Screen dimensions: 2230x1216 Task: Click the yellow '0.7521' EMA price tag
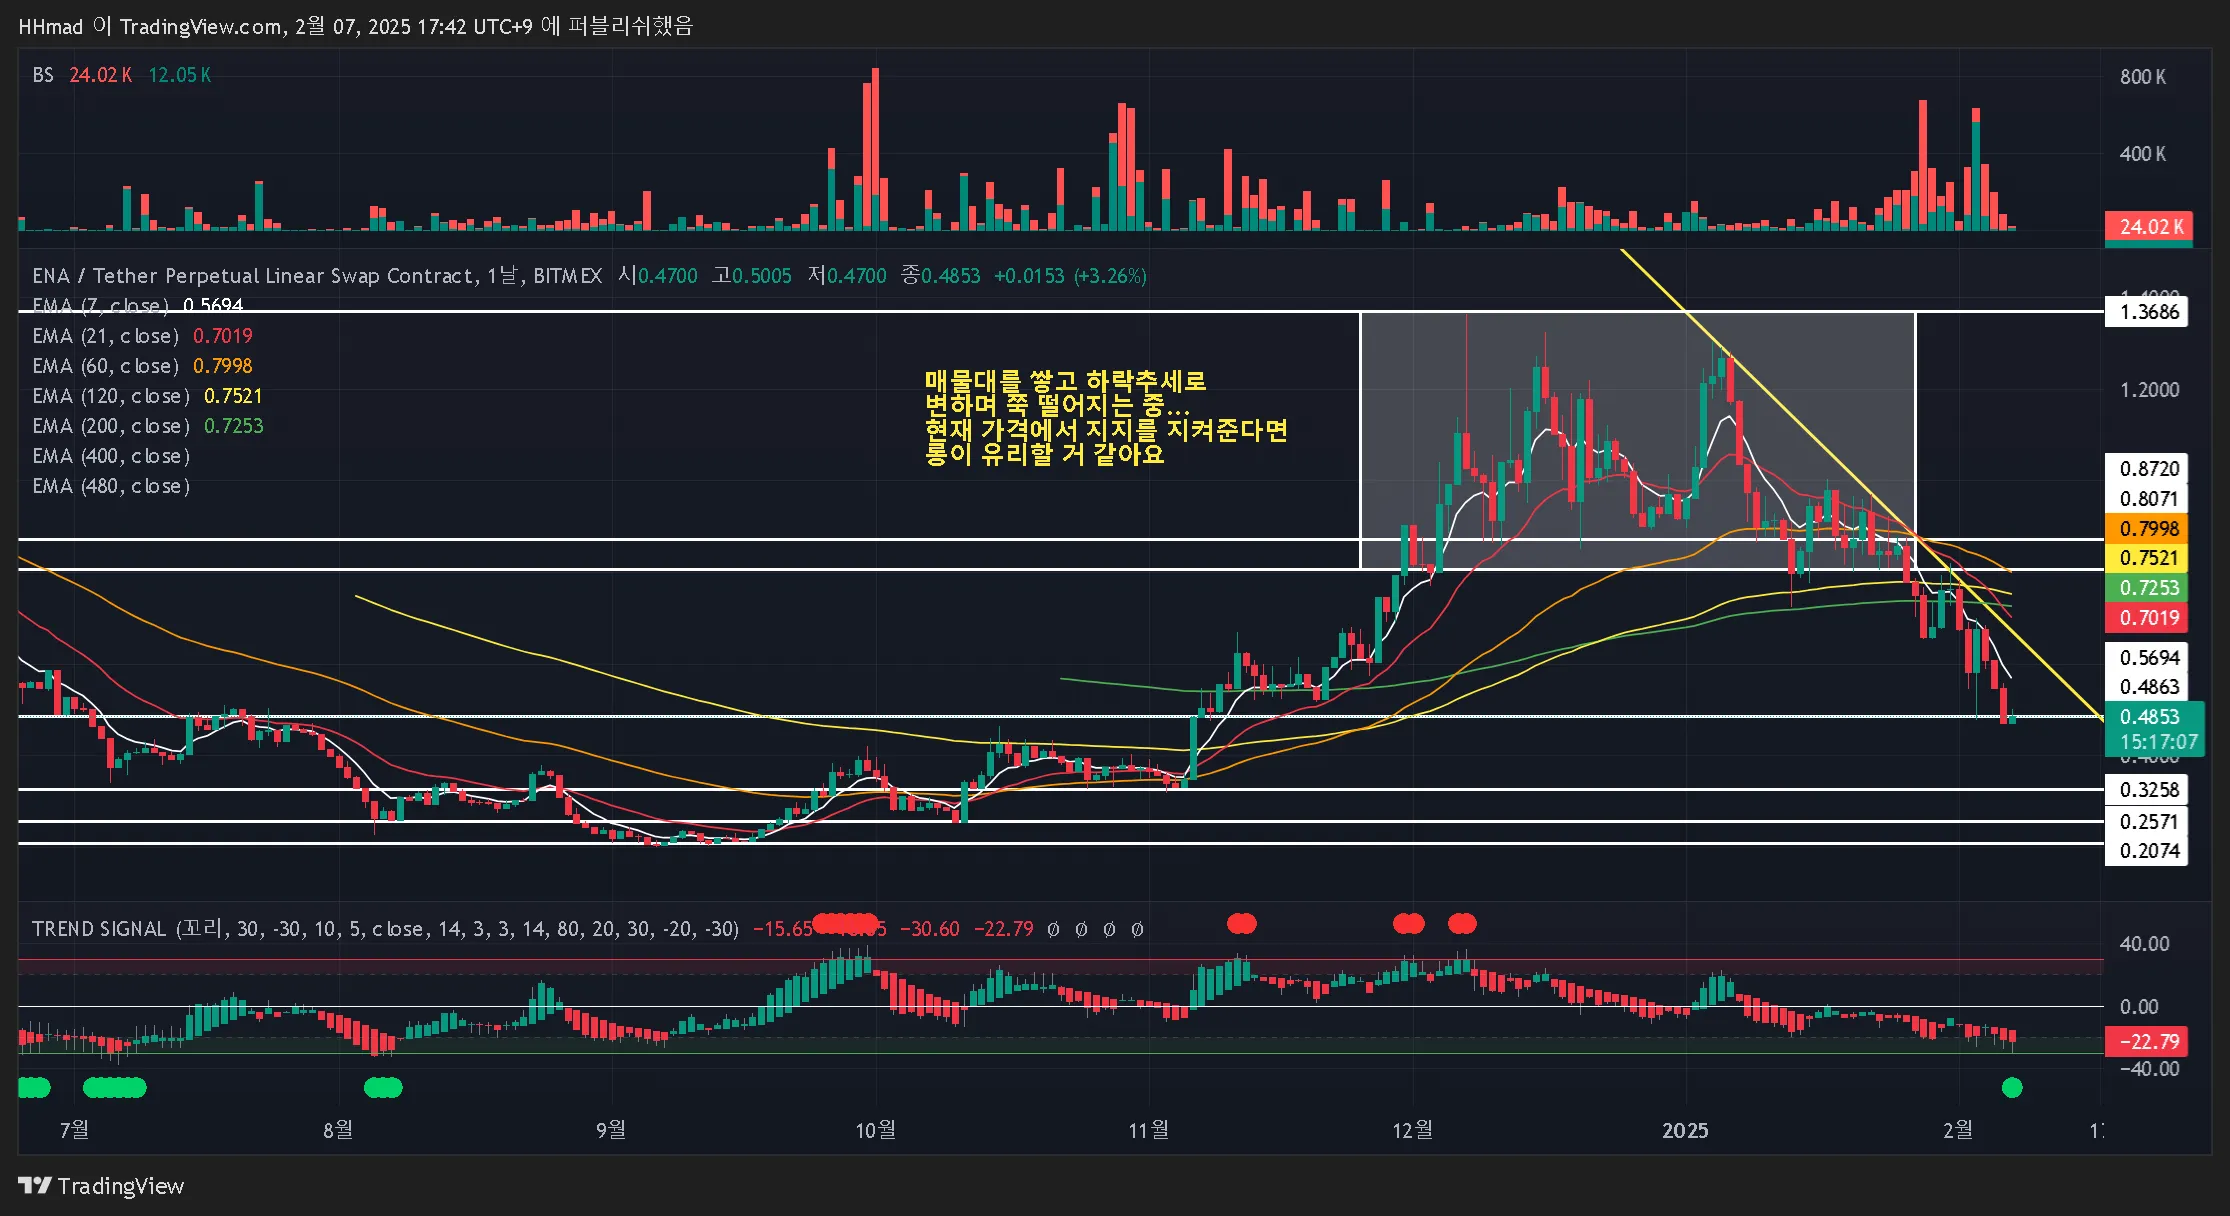(x=2147, y=558)
